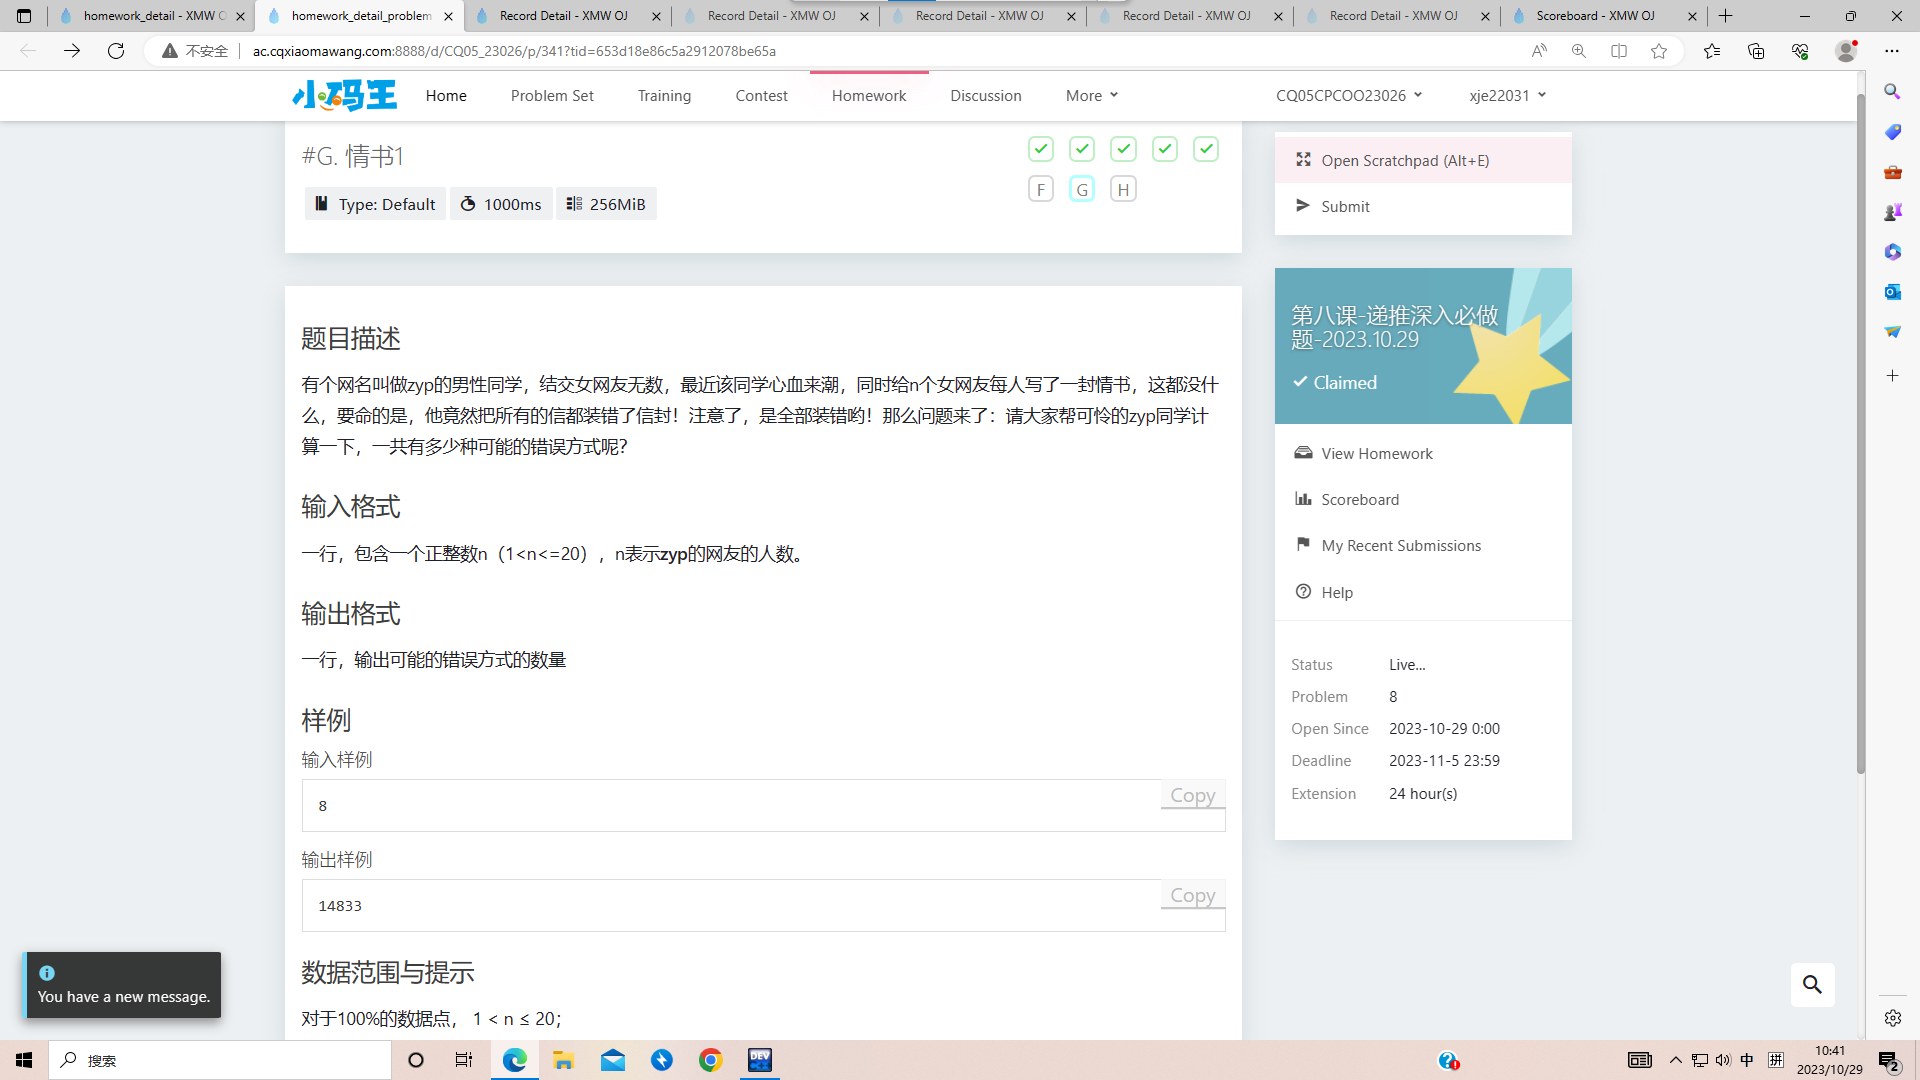
Task: Add page to favorites with star icon
Action: pos(1659,51)
